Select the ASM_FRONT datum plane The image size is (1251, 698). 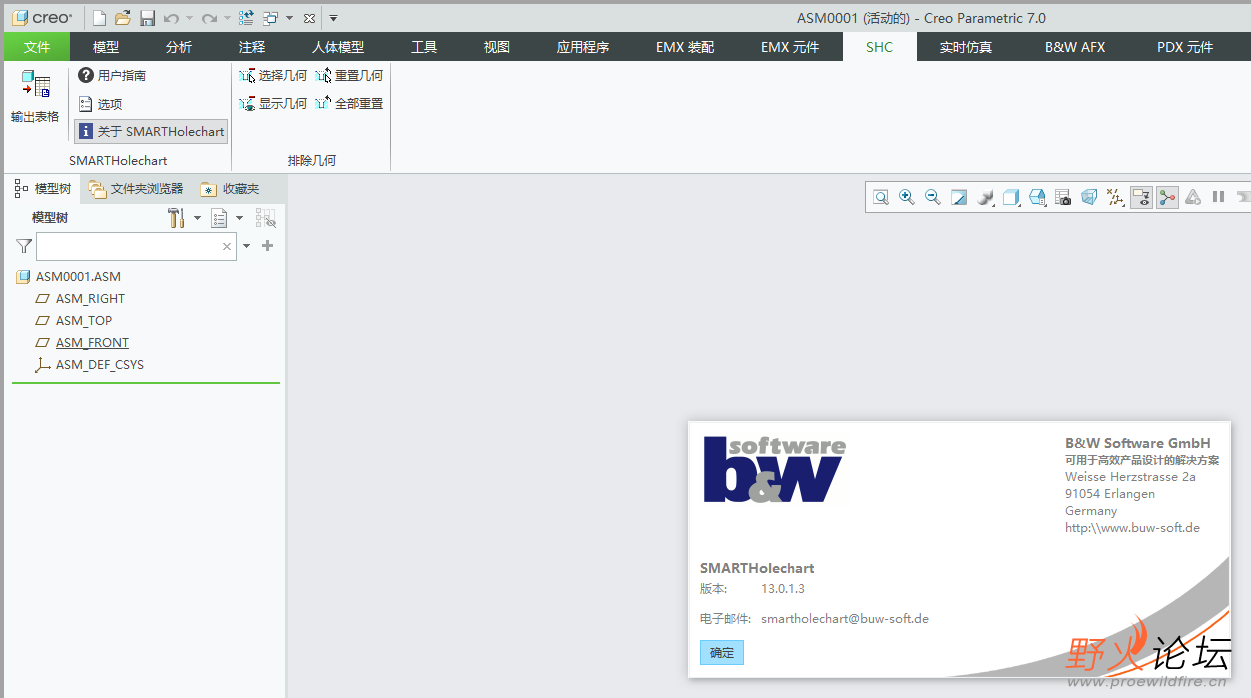[x=92, y=343]
